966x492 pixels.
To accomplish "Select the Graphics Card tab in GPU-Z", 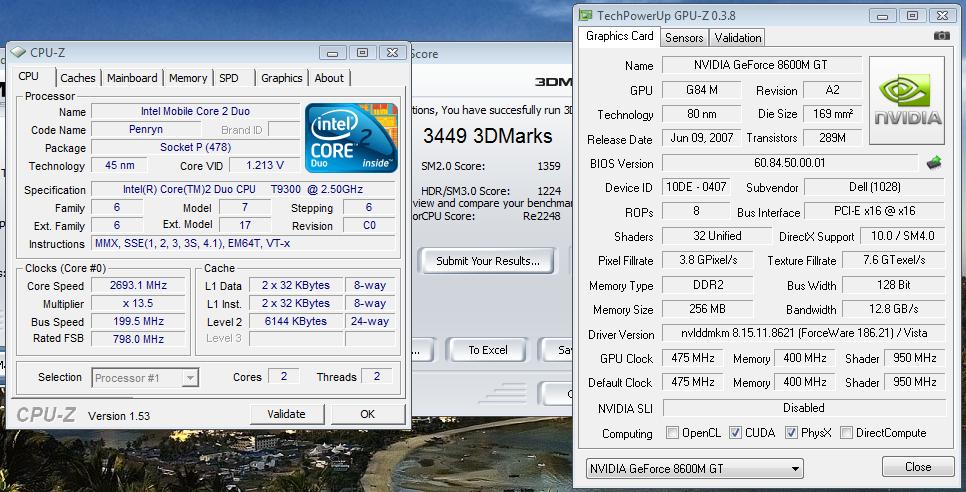I will pyautogui.click(x=620, y=36).
